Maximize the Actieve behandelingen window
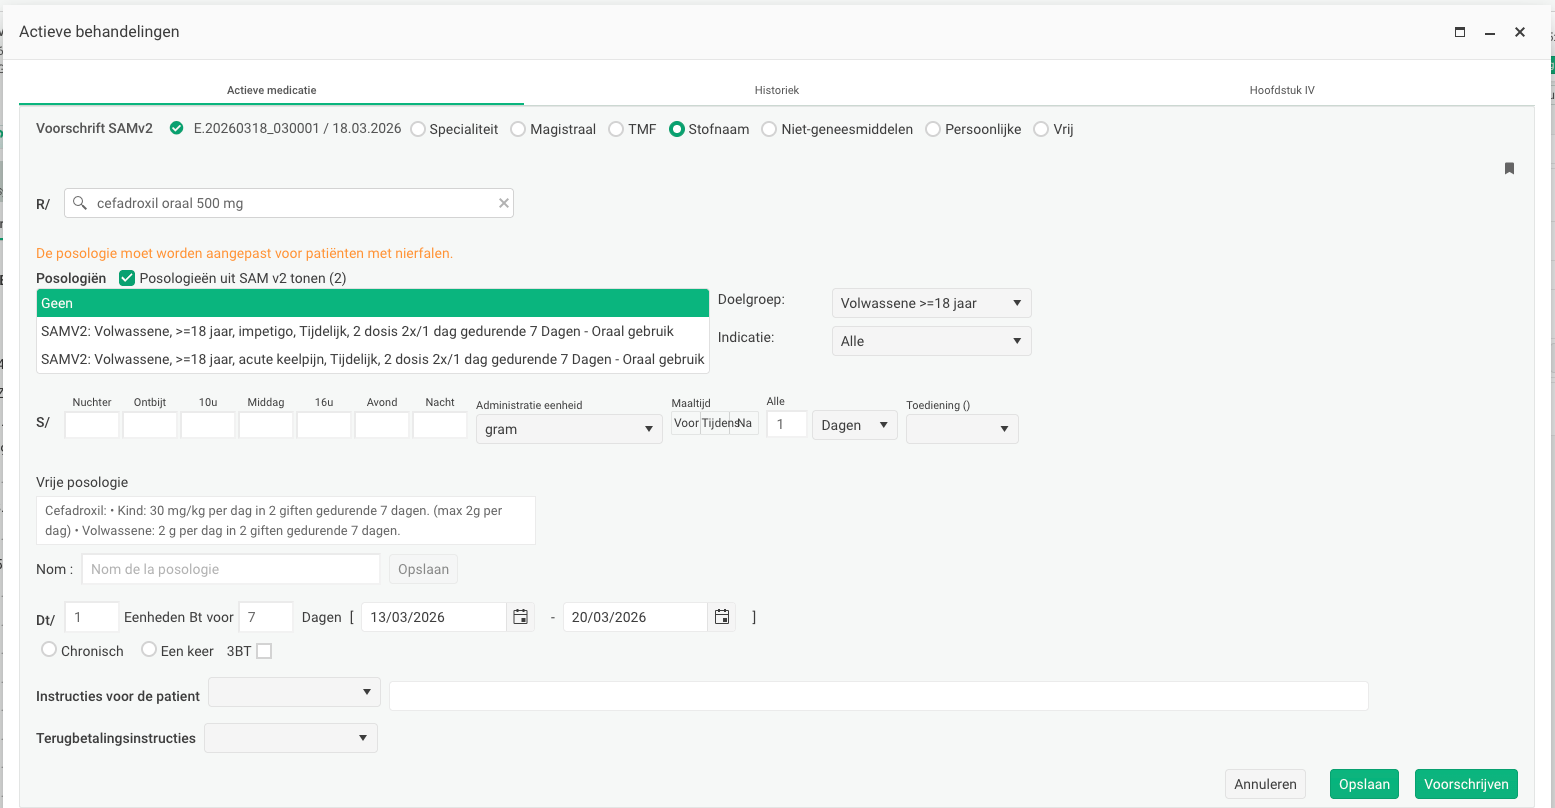The image size is (1555, 808). pos(1460,32)
